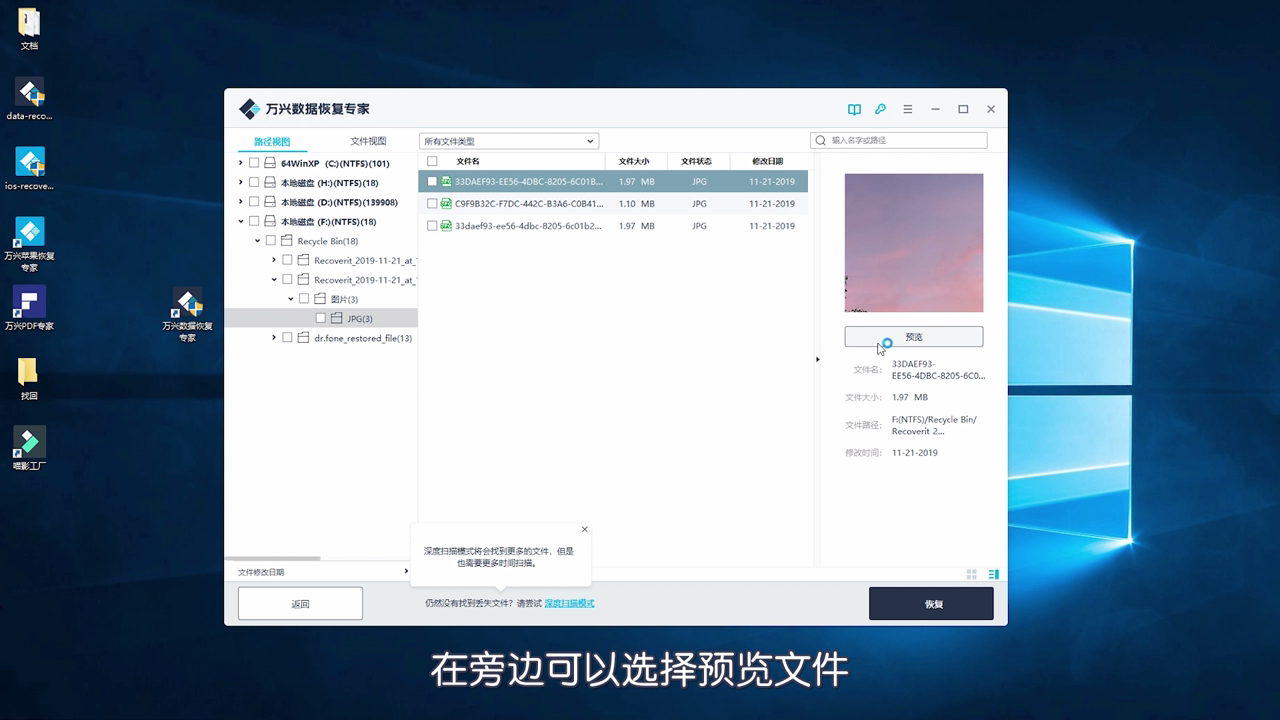Image resolution: width=1280 pixels, height=720 pixels.
Task: Select the list view icon
Action: click(x=992, y=573)
